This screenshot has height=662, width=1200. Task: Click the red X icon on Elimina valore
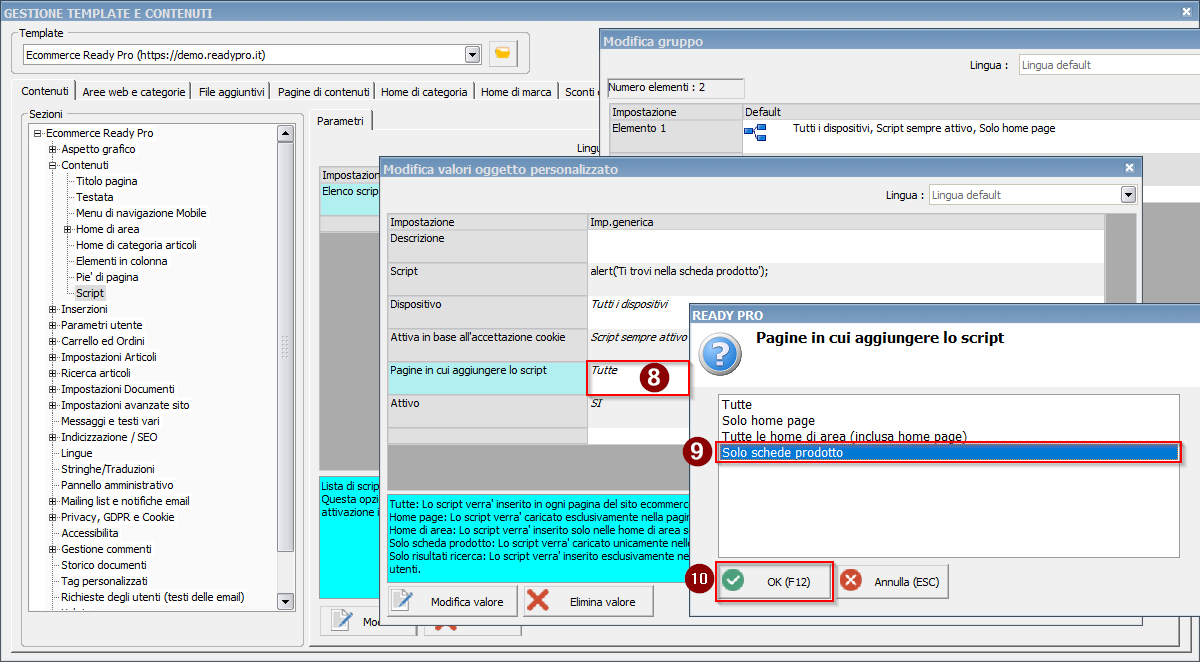coord(538,601)
